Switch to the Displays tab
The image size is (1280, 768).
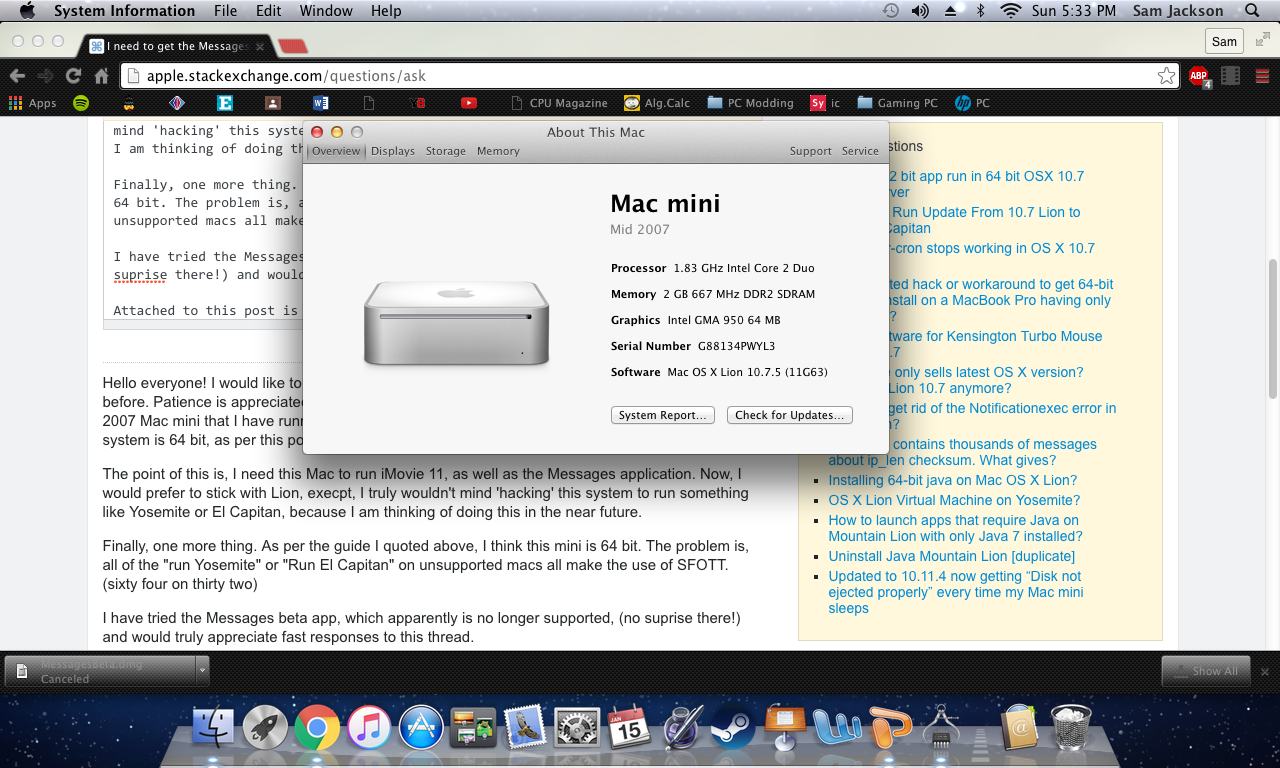click(x=392, y=151)
